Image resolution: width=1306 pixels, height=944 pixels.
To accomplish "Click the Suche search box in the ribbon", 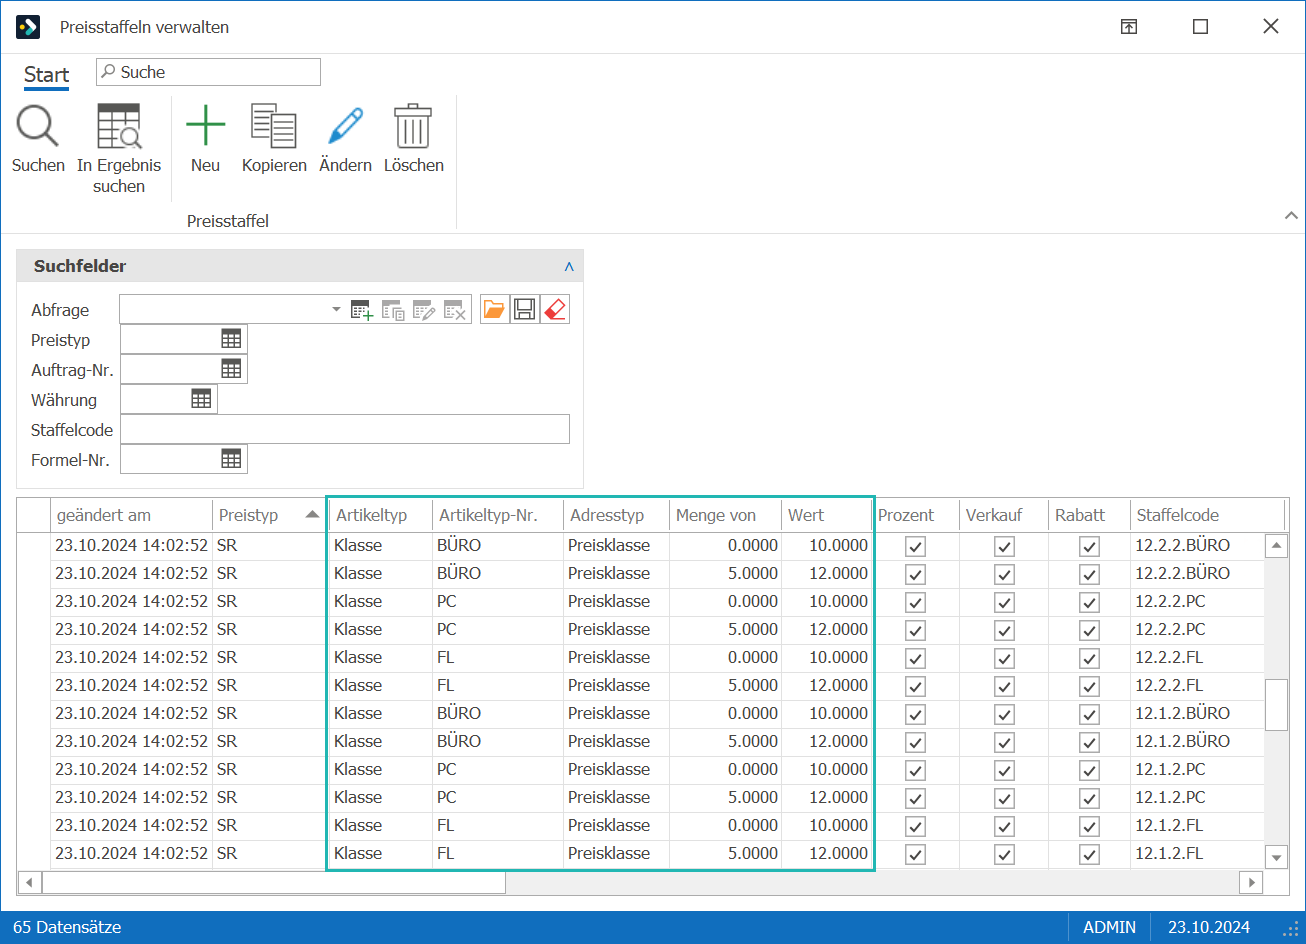I will point(208,72).
